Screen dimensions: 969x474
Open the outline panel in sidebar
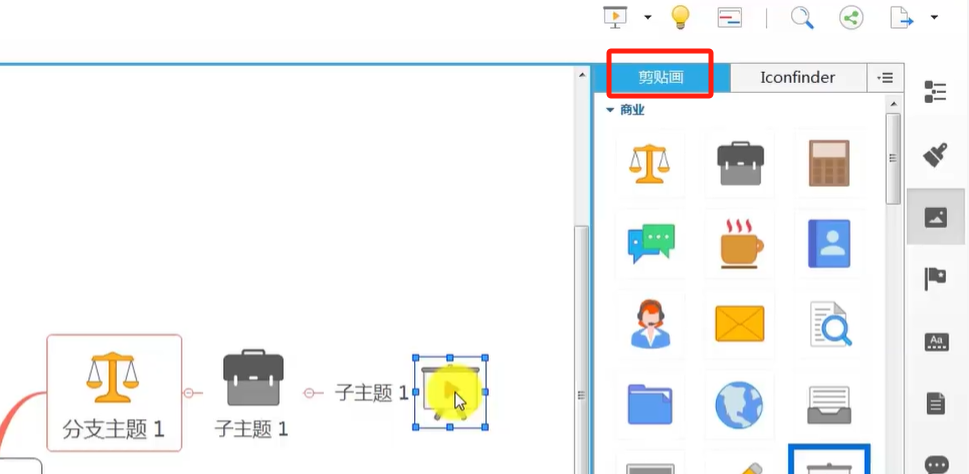click(935, 91)
